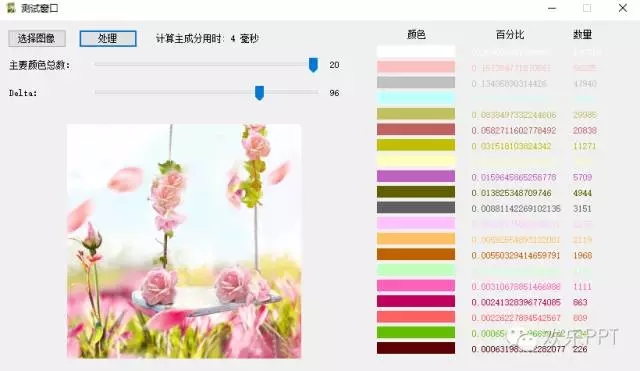Pick the purple color swatch
The width and height of the screenshot is (640, 371).
[416, 176]
